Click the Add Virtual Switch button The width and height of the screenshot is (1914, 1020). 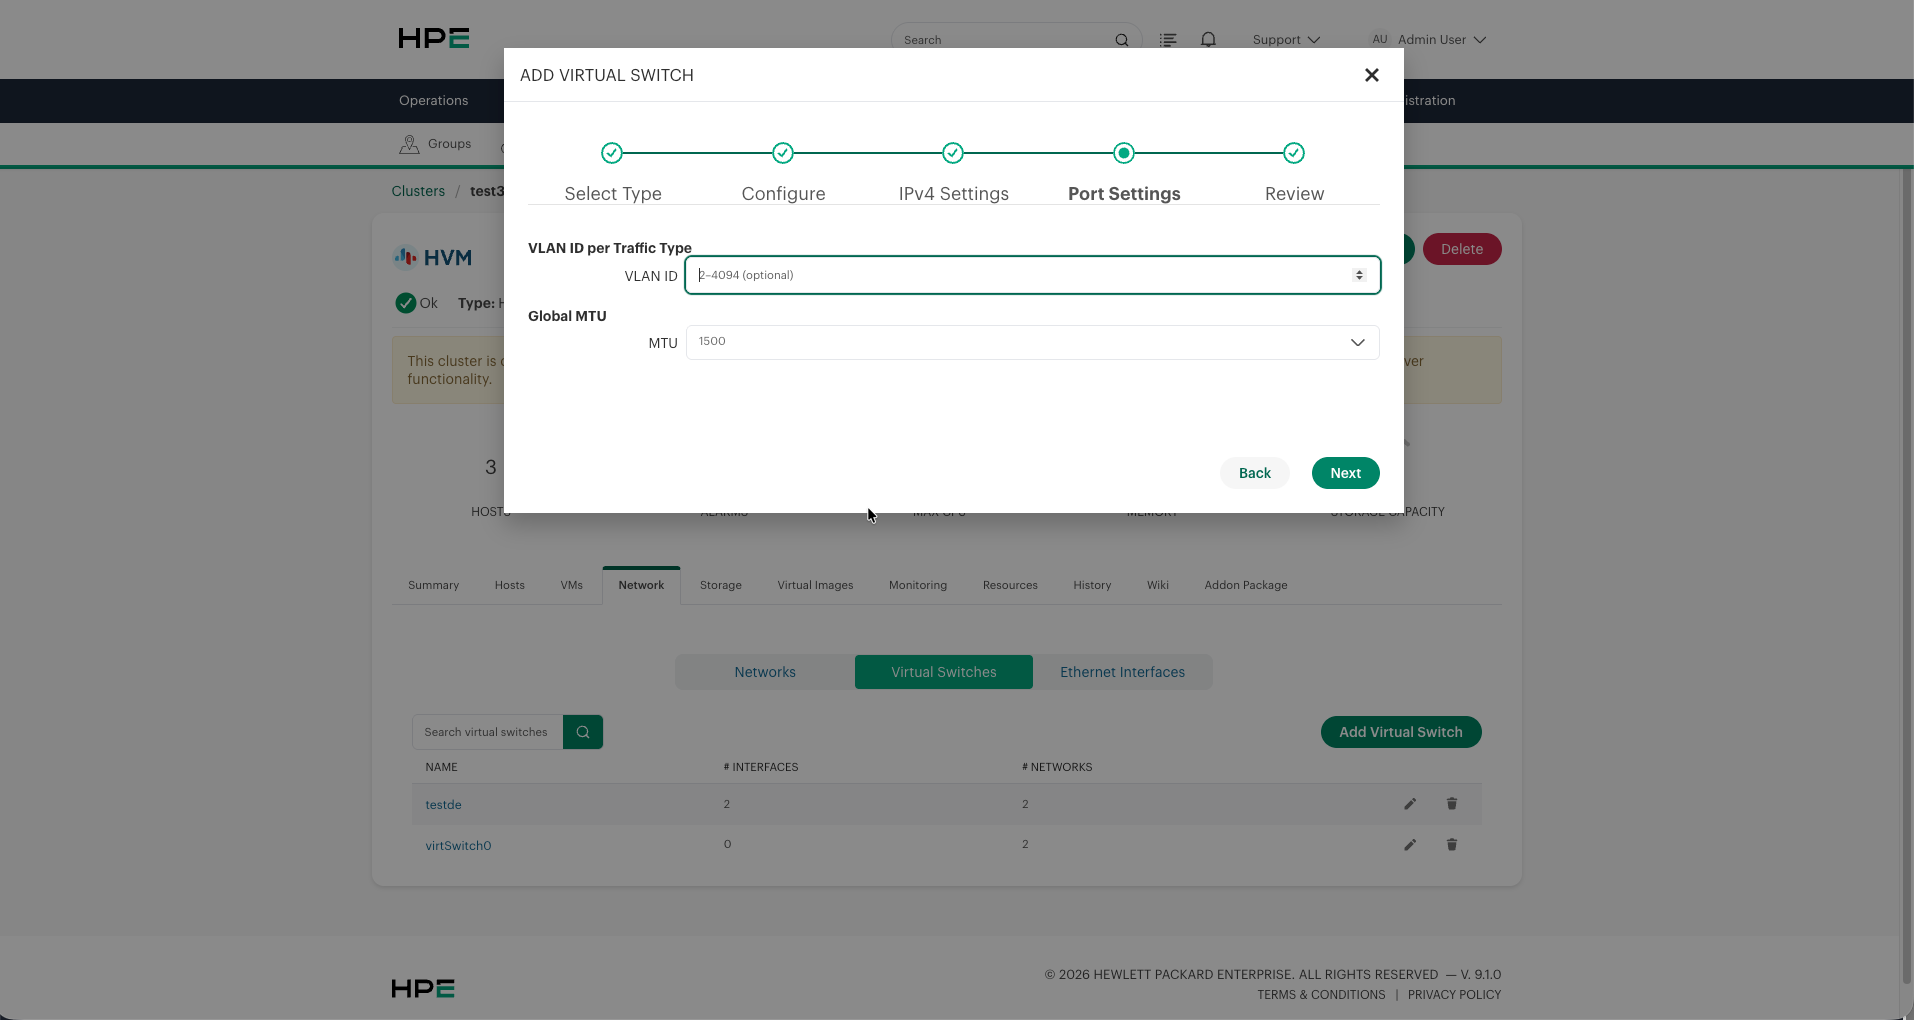point(1401,732)
